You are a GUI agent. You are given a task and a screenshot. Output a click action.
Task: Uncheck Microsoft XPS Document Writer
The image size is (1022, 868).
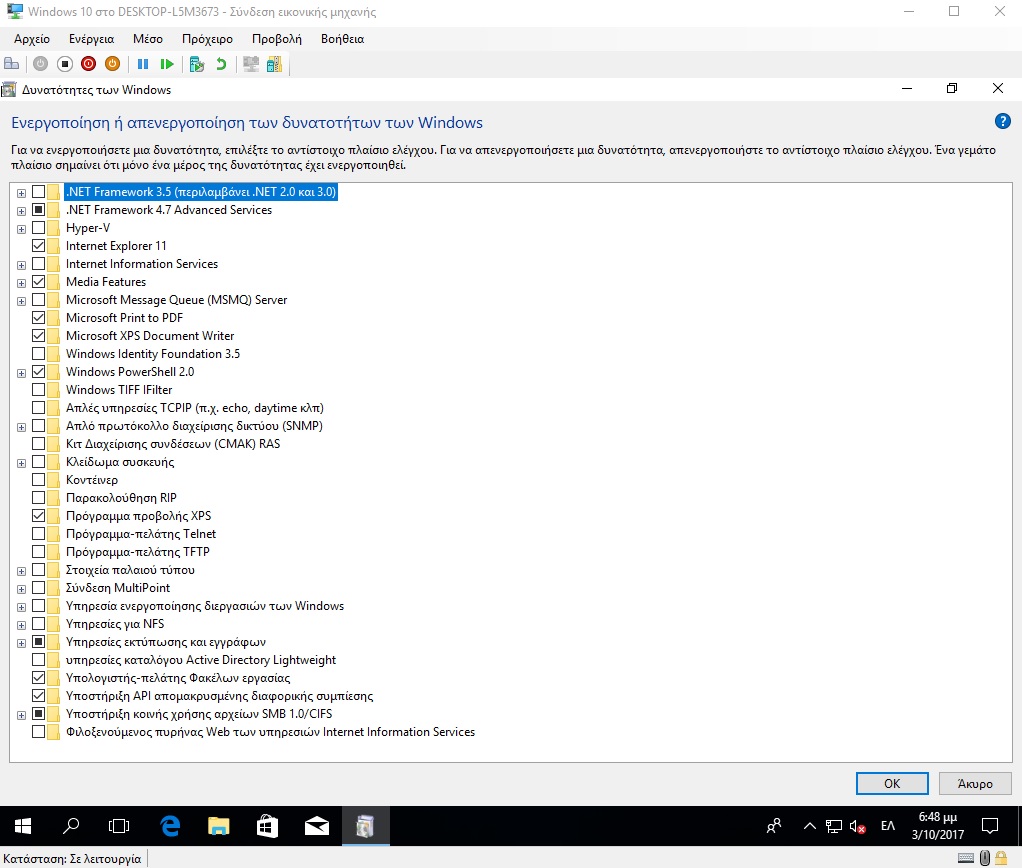tap(38, 336)
